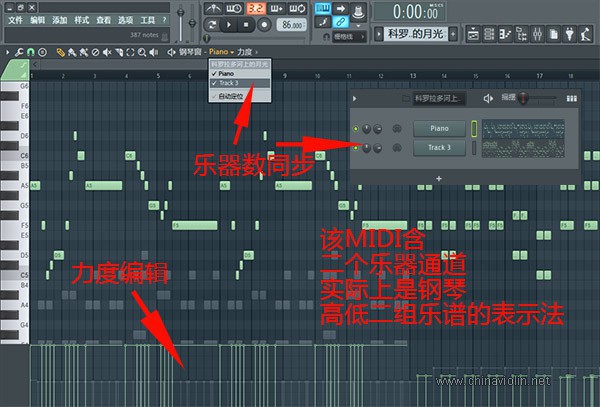The width and height of the screenshot is (600, 407).
Task: Open the 选项 menu
Action: point(126,20)
